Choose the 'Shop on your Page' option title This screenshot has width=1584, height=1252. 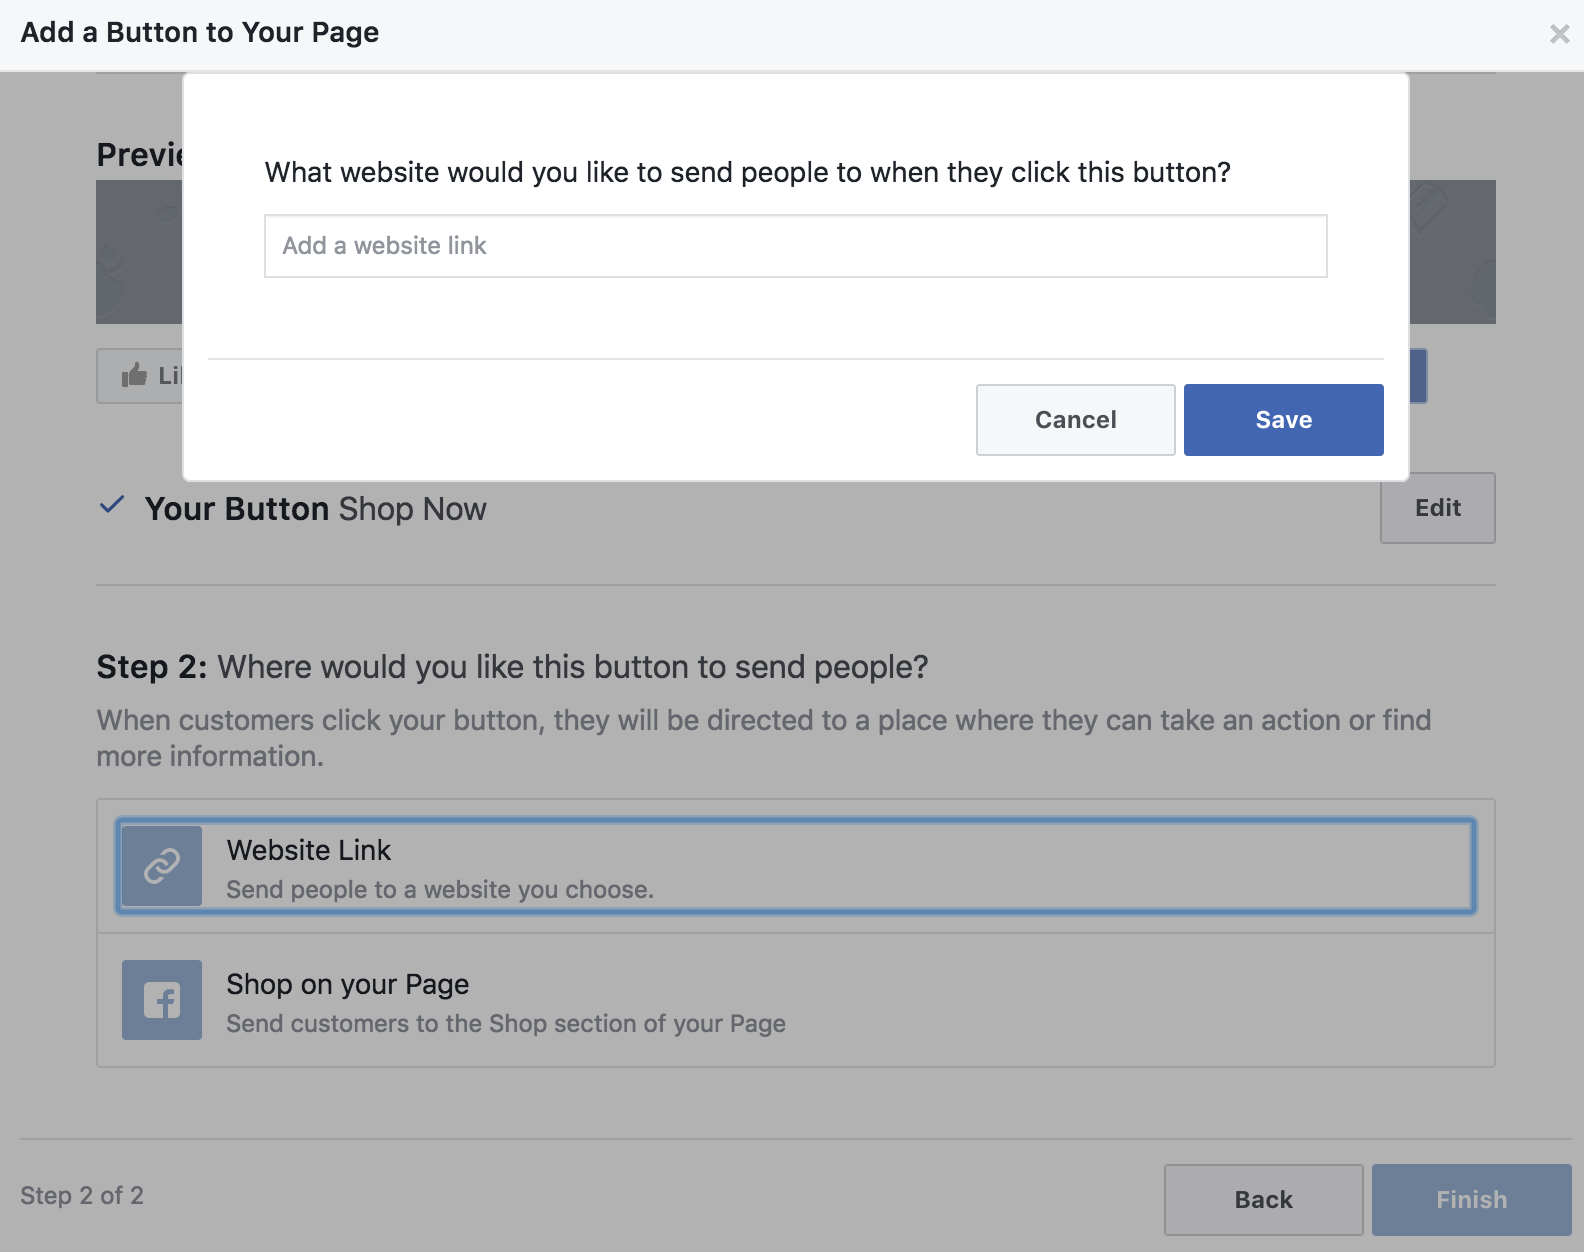(x=347, y=984)
